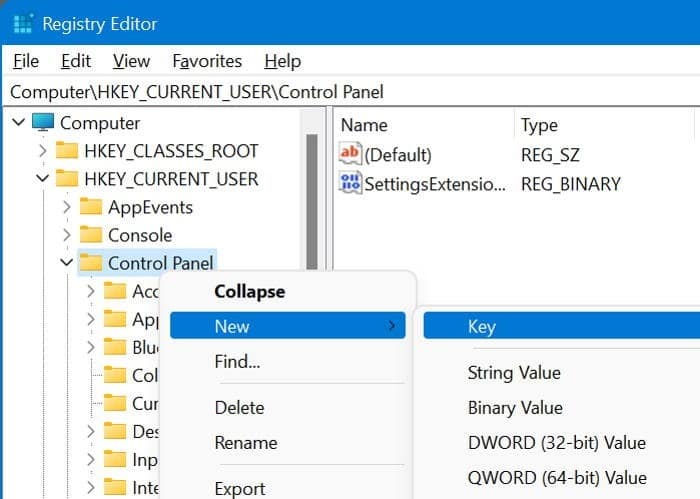The height and width of the screenshot is (499, 700).
Task: Select the Control Panel tree label
Action: coord(161,263)
